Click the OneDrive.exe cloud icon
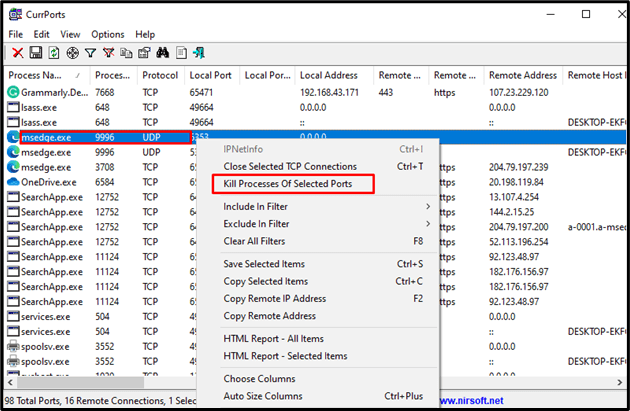The image size is (630, 411). (13, 182)
